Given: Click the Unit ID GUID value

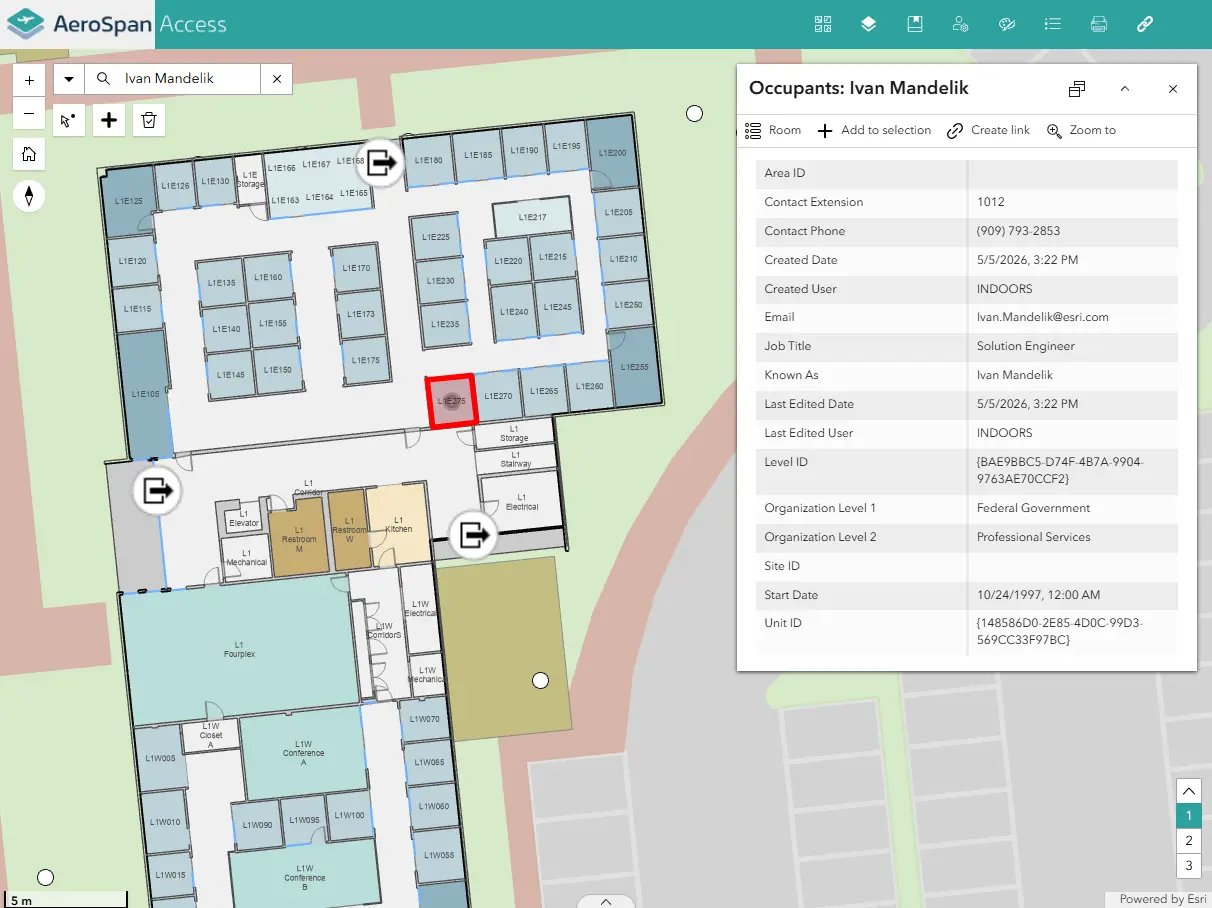Looking at the screenshot, I should point(1060,631).
